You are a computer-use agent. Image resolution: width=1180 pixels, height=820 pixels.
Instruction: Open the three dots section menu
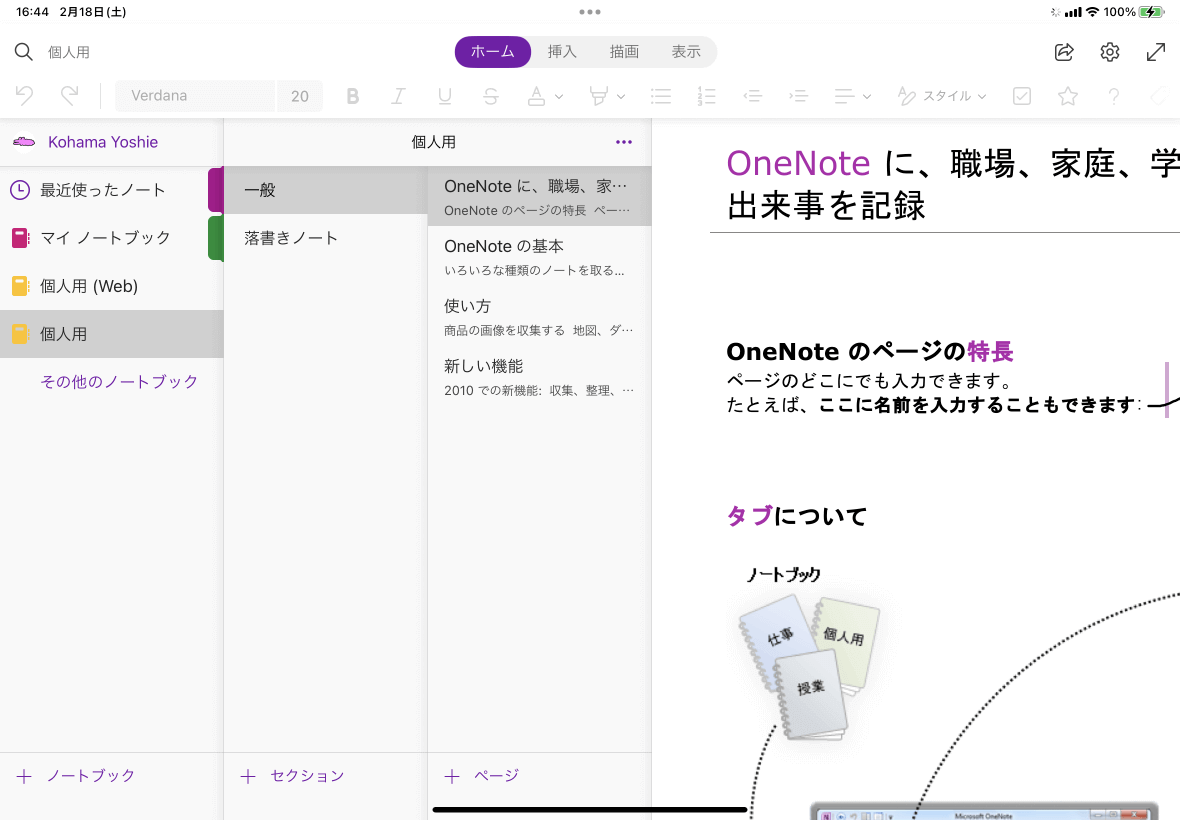click(624, 142)
